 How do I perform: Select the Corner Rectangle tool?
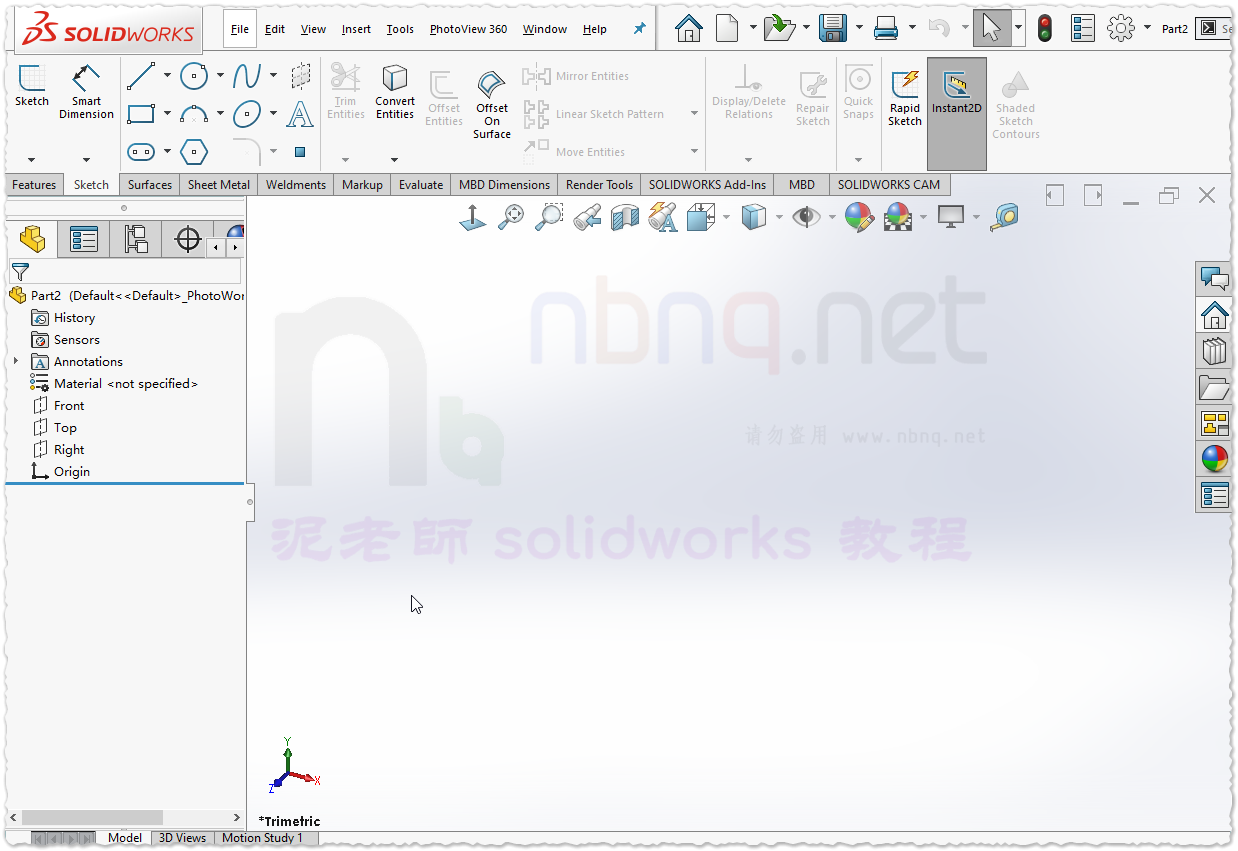point(141,113)
